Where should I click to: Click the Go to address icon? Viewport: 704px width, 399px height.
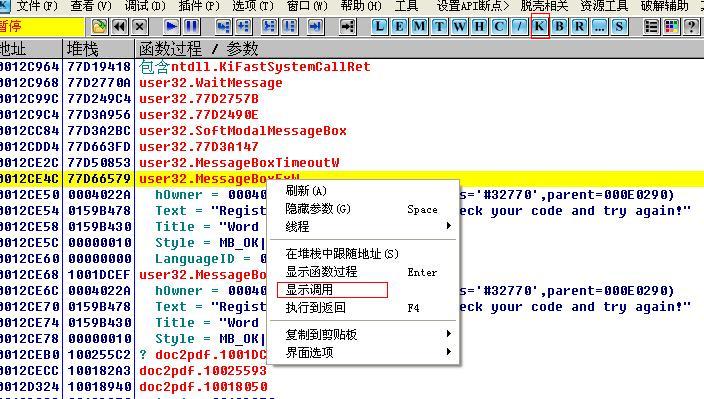pos(348,26)
